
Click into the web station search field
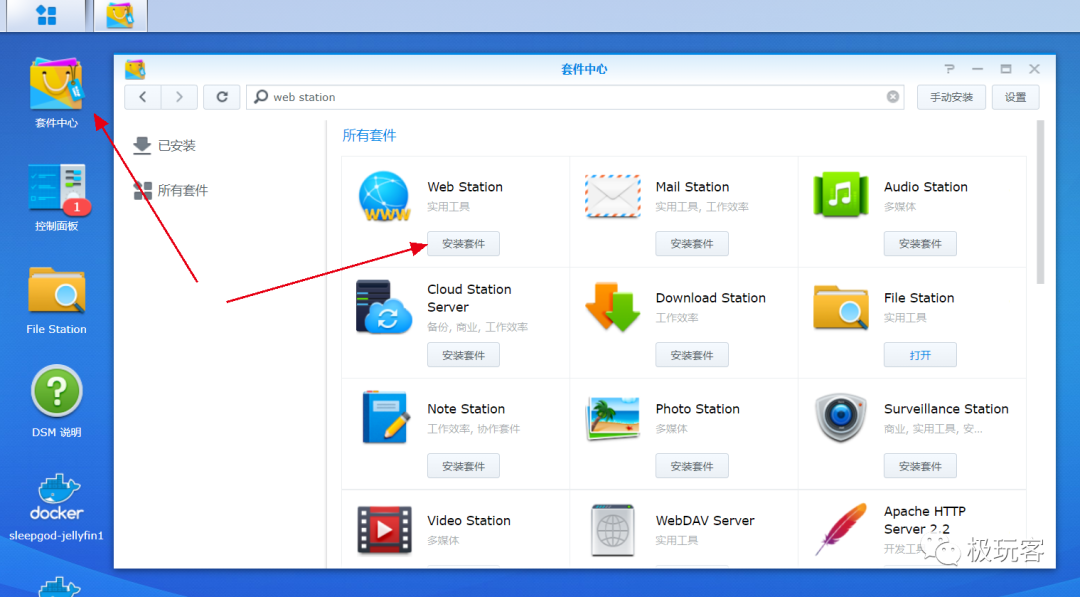575,97
